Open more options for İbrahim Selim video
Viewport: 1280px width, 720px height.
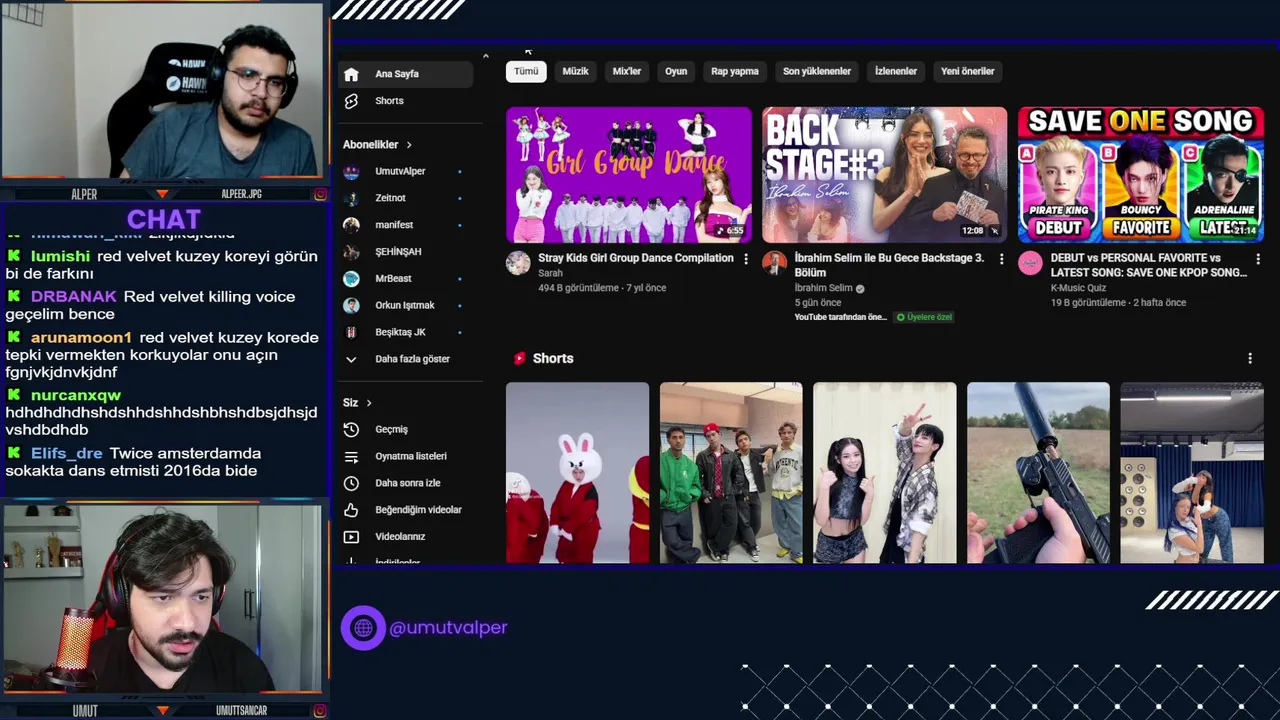tap(1001, 259)
